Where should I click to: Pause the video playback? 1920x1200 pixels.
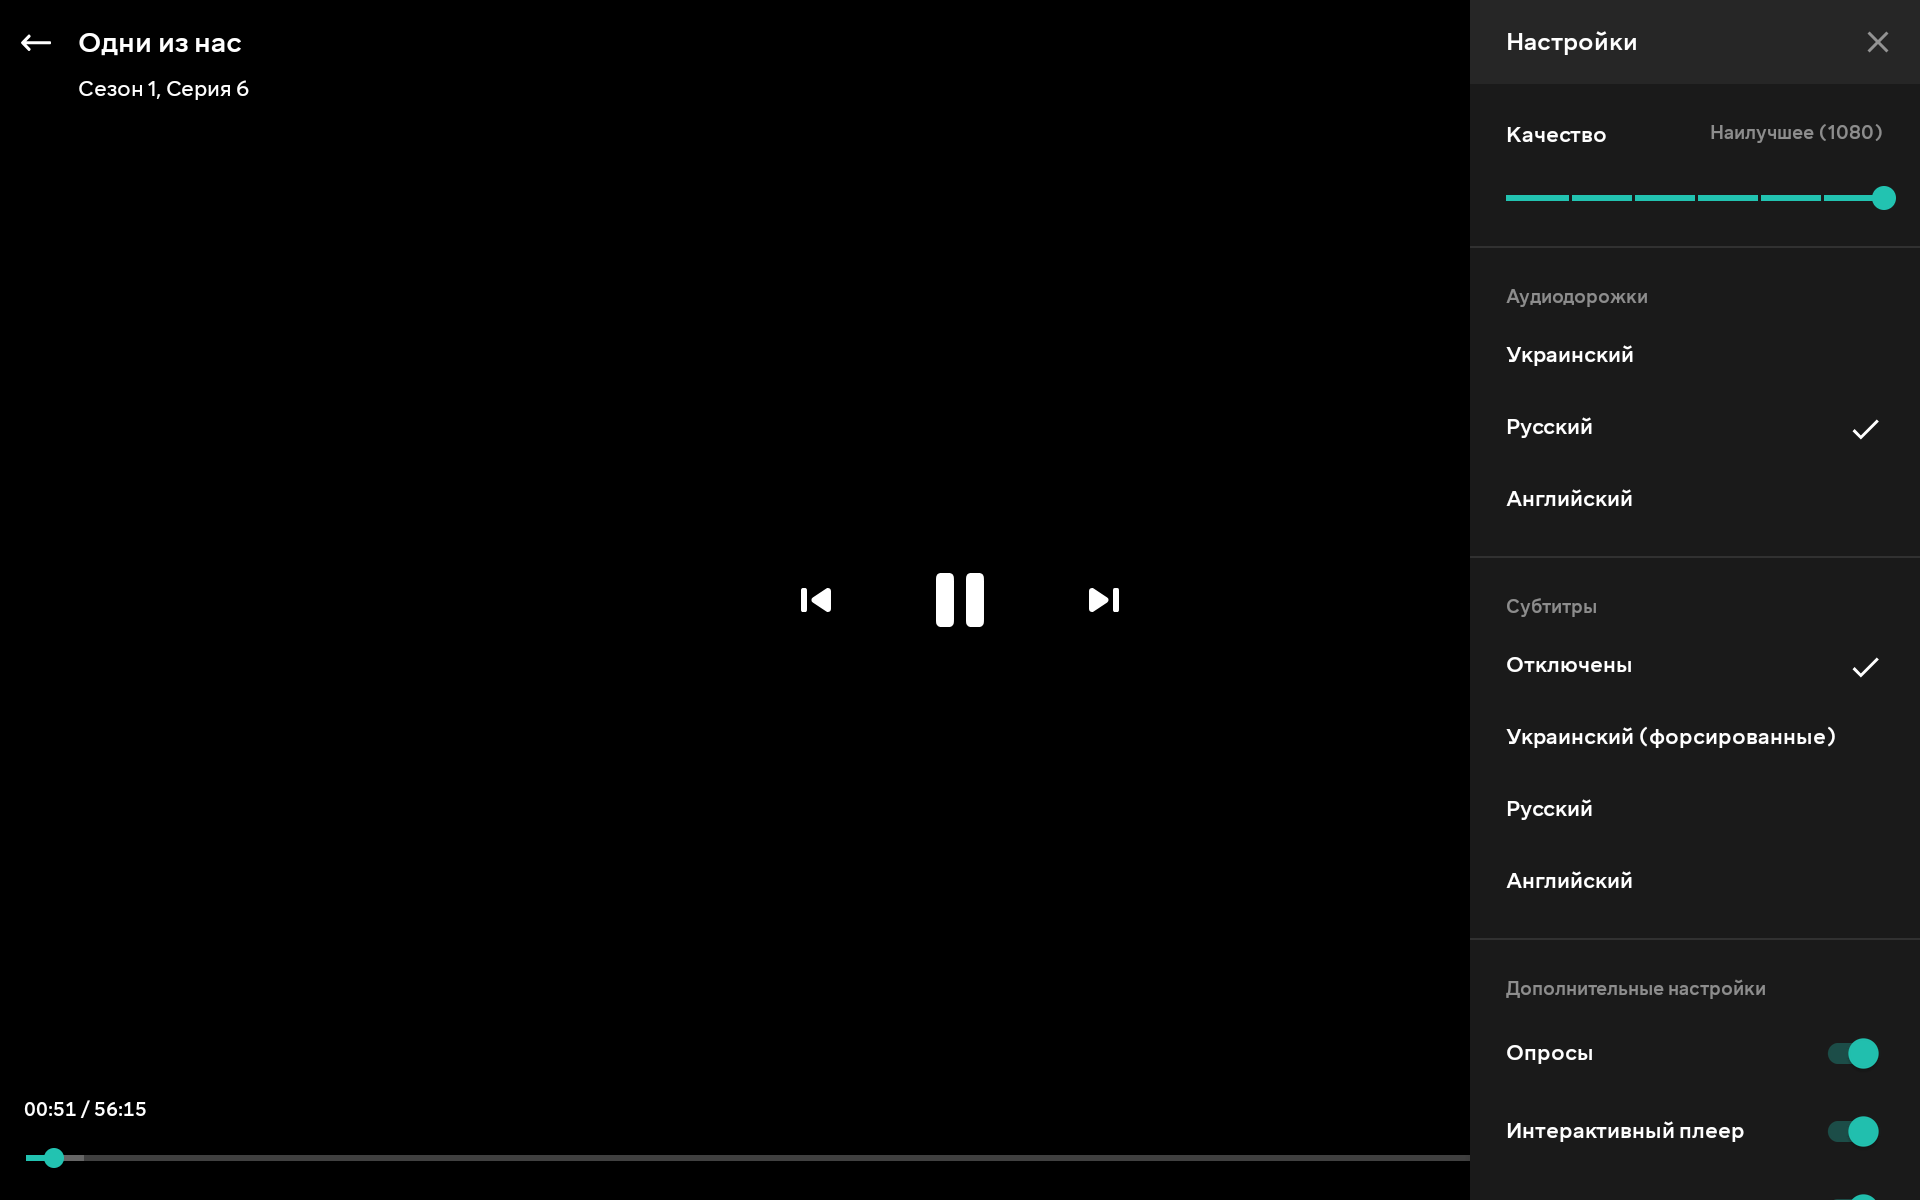click(x=959, y=600)
